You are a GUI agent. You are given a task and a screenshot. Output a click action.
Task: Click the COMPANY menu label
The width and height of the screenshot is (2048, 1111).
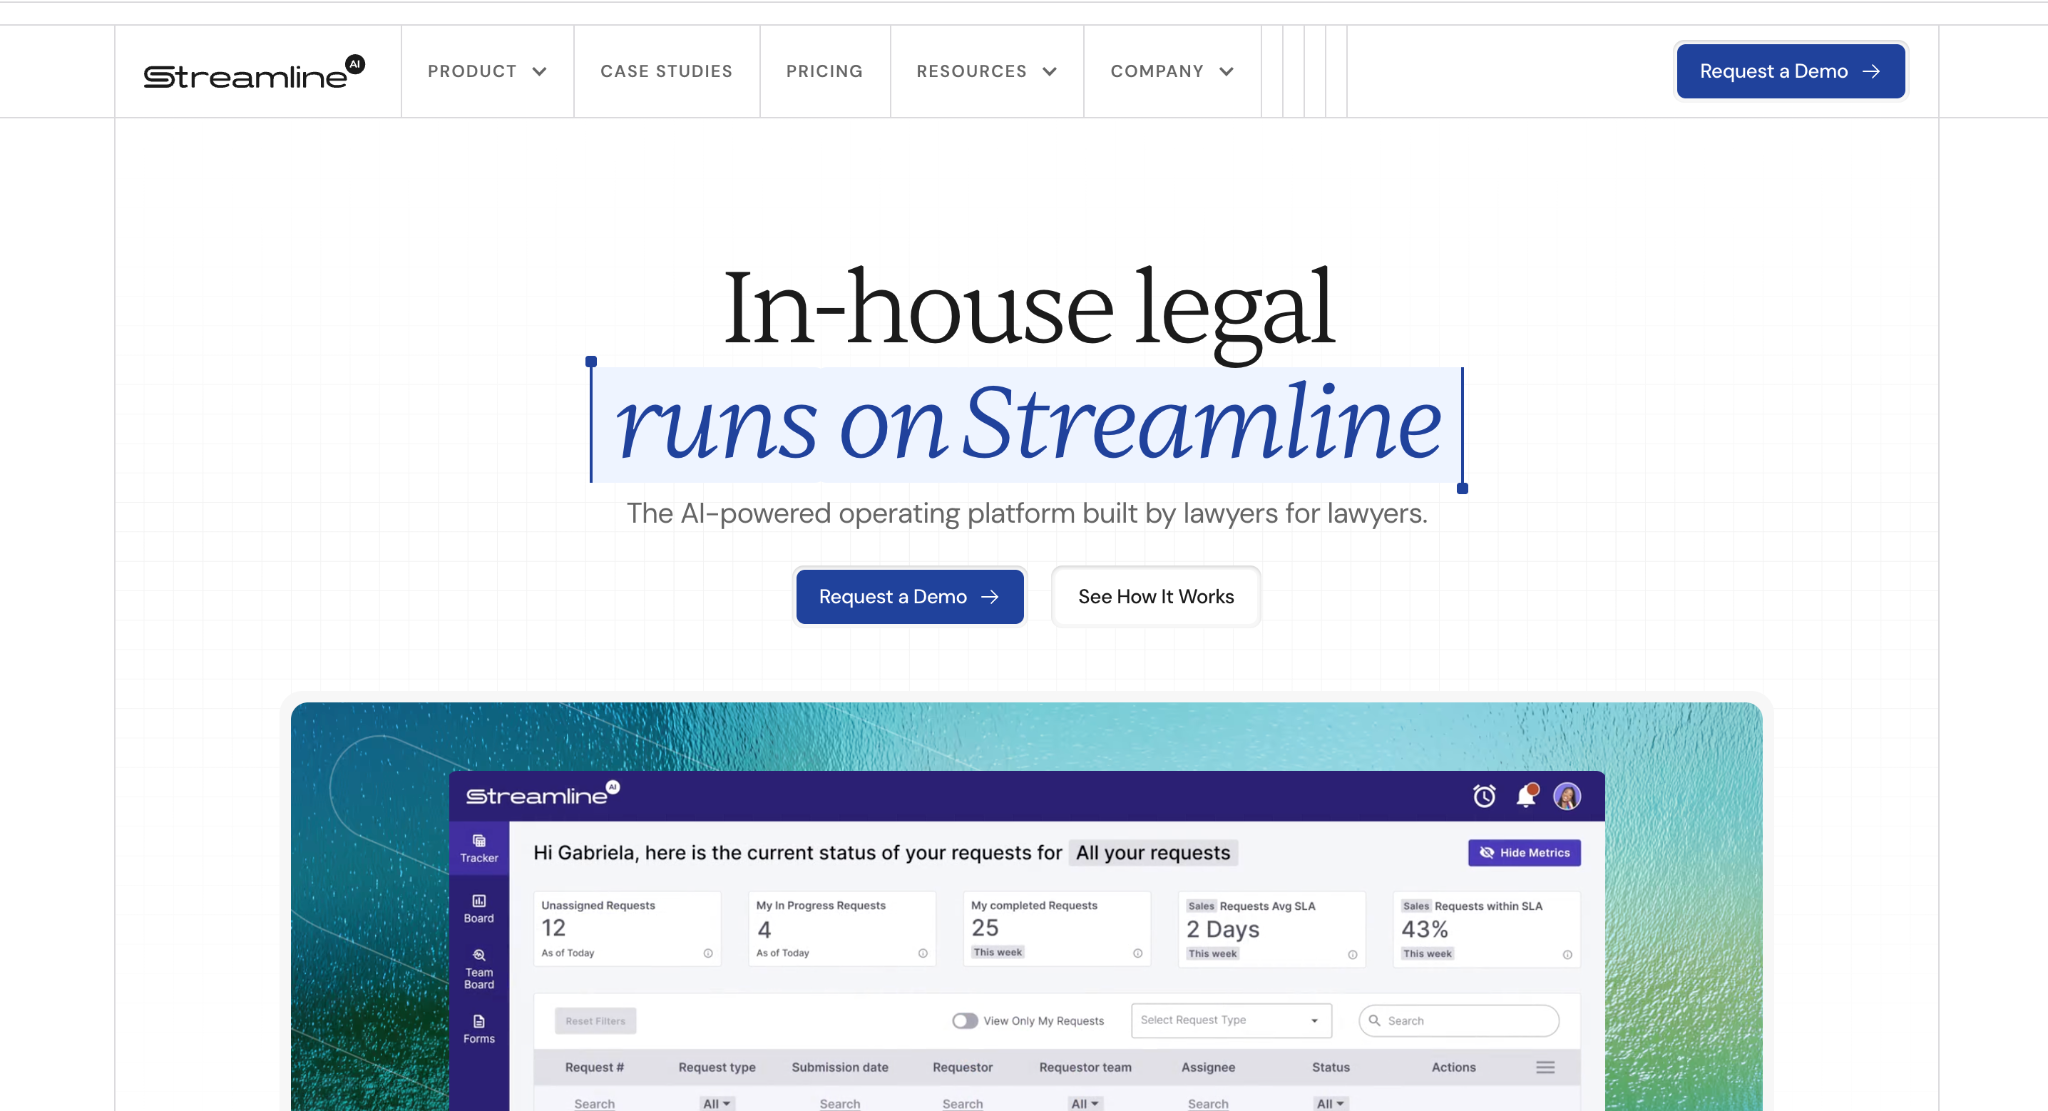coord(1157,72)
